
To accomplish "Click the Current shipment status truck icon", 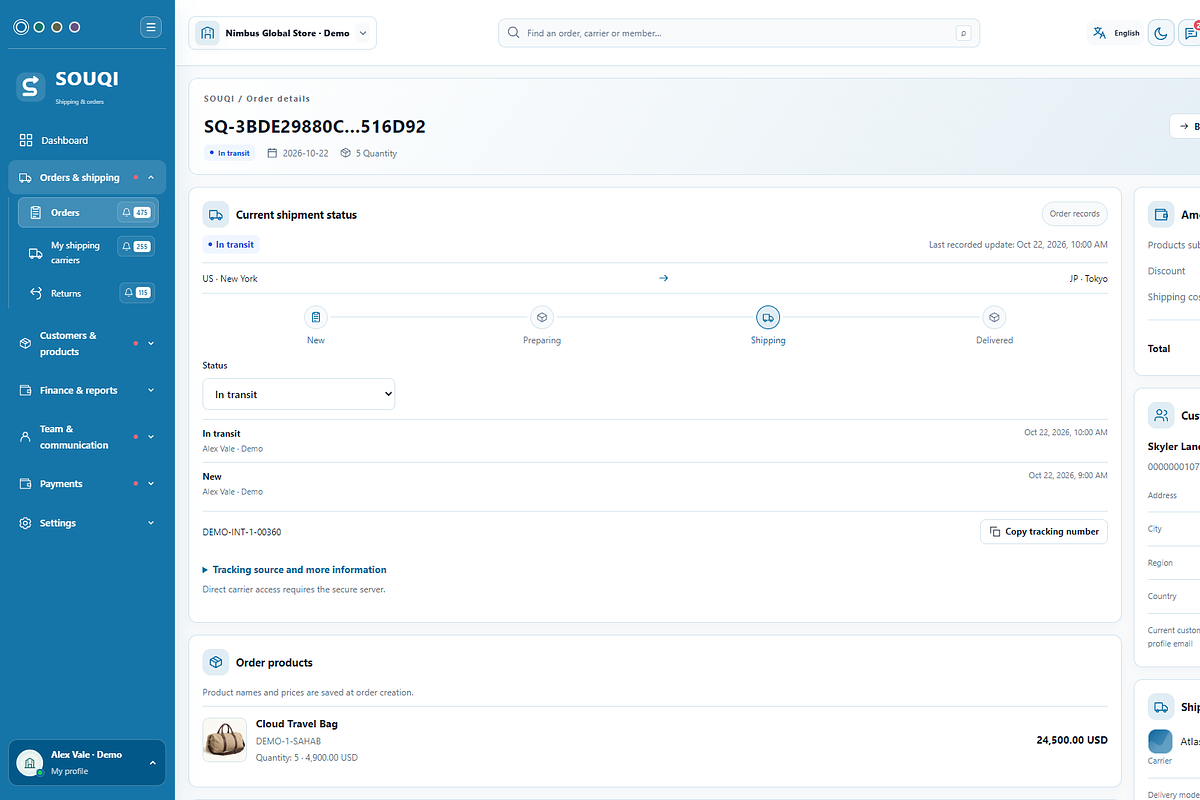I will 216,214.
